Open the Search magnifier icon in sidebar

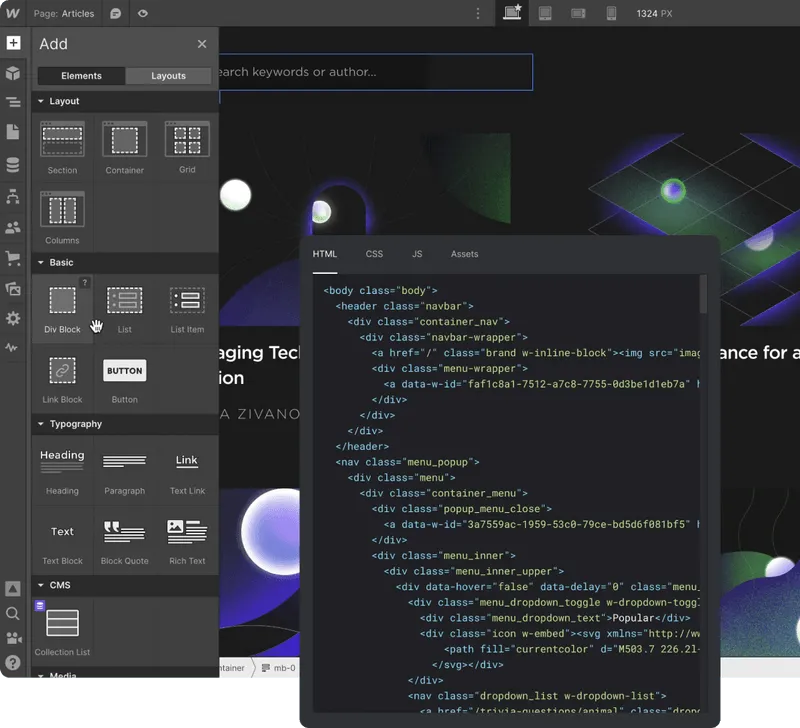(13, 613)
